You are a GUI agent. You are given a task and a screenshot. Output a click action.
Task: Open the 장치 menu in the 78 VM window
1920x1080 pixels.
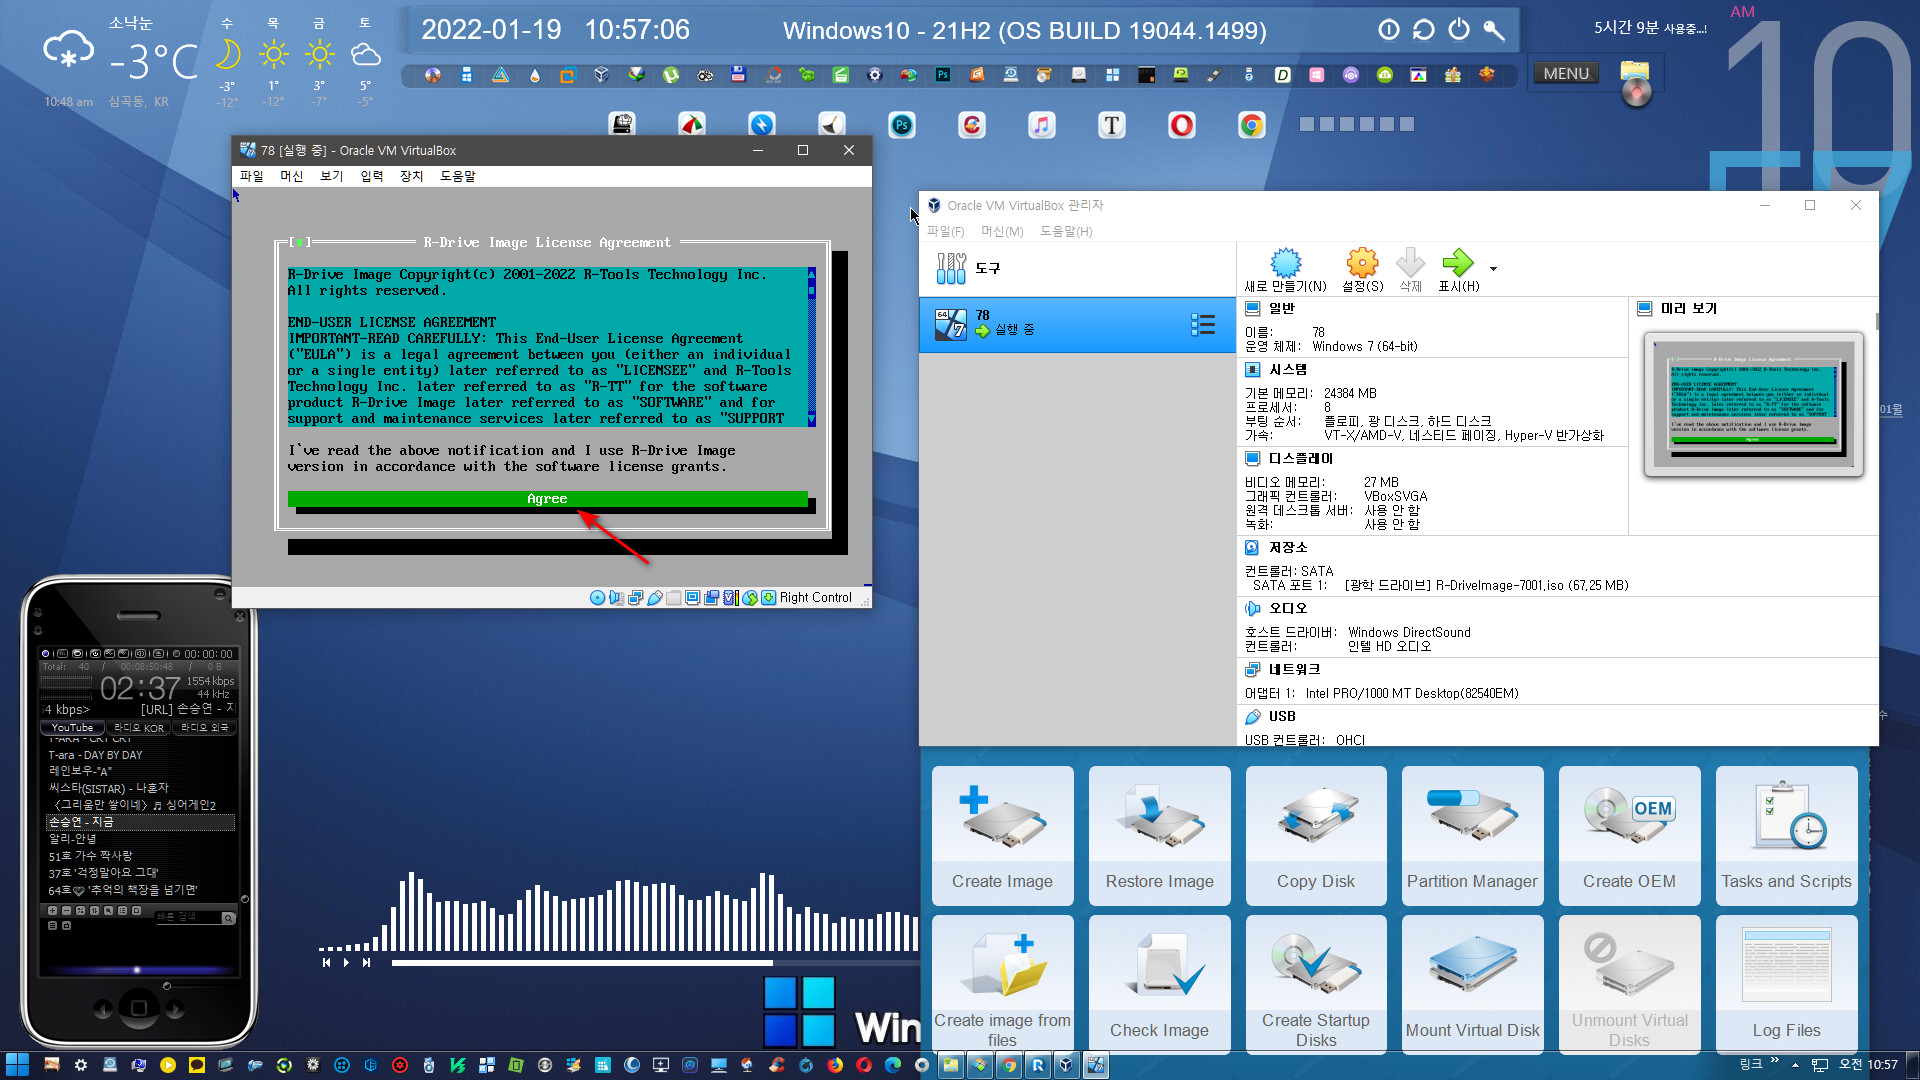[x=411, y=176]
